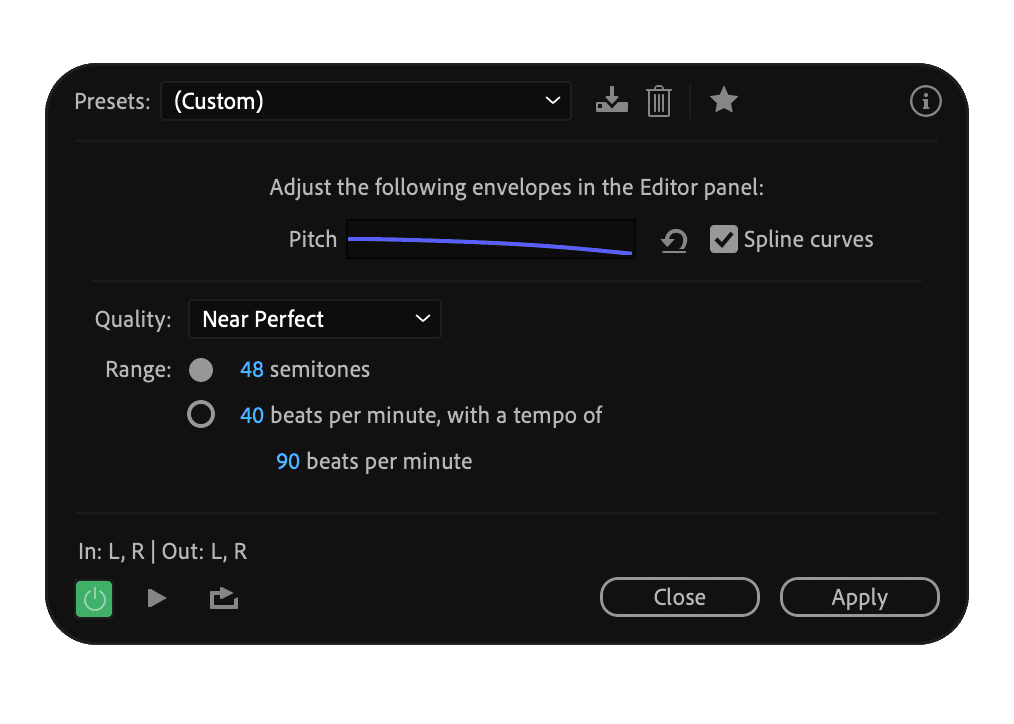Toggle the loop preview icon
1014x724 pixels.
[x=223, y=599]
